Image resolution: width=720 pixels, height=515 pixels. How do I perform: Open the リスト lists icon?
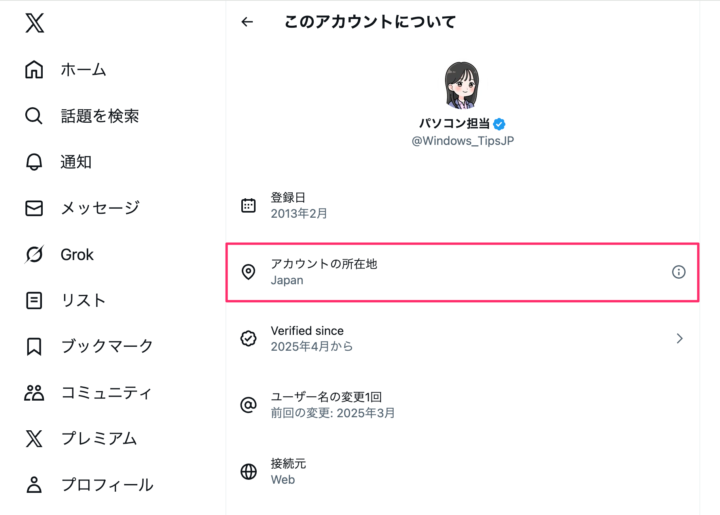[x=34, y=300]
